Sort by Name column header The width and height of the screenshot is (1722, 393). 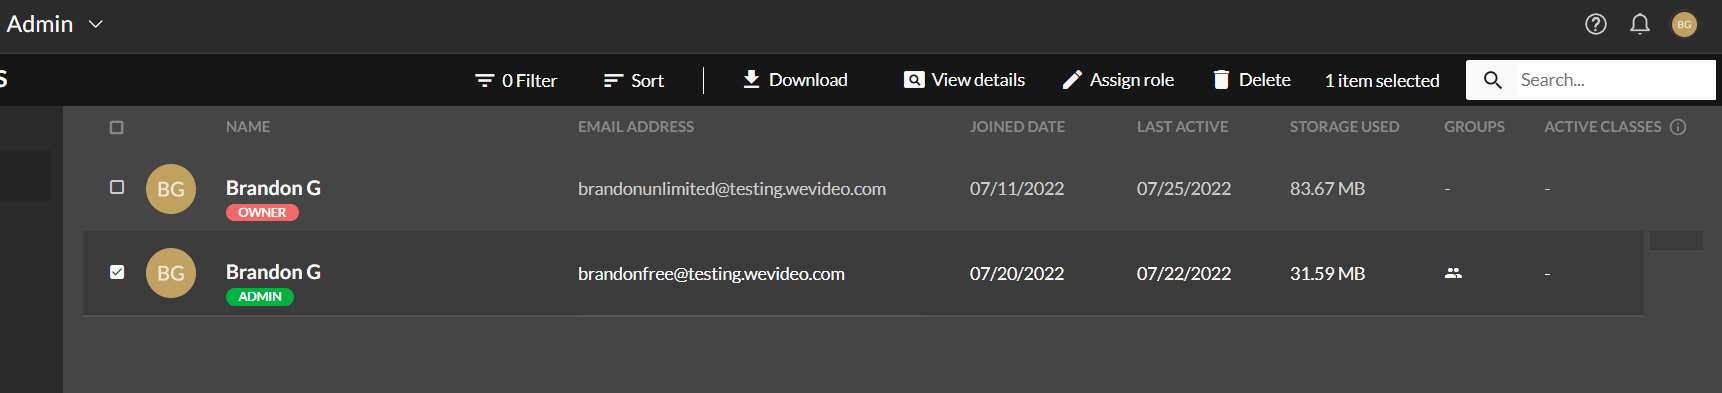tap(248, 127)
